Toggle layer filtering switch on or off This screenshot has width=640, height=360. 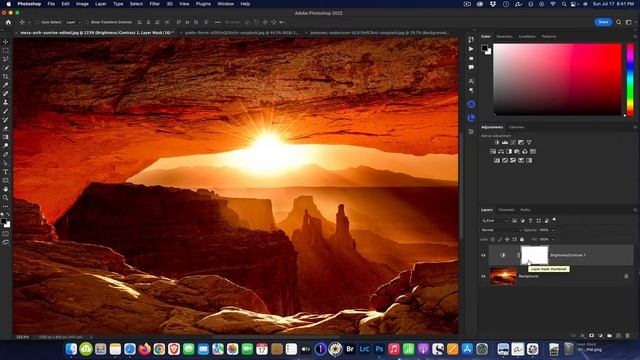point(554,220)
